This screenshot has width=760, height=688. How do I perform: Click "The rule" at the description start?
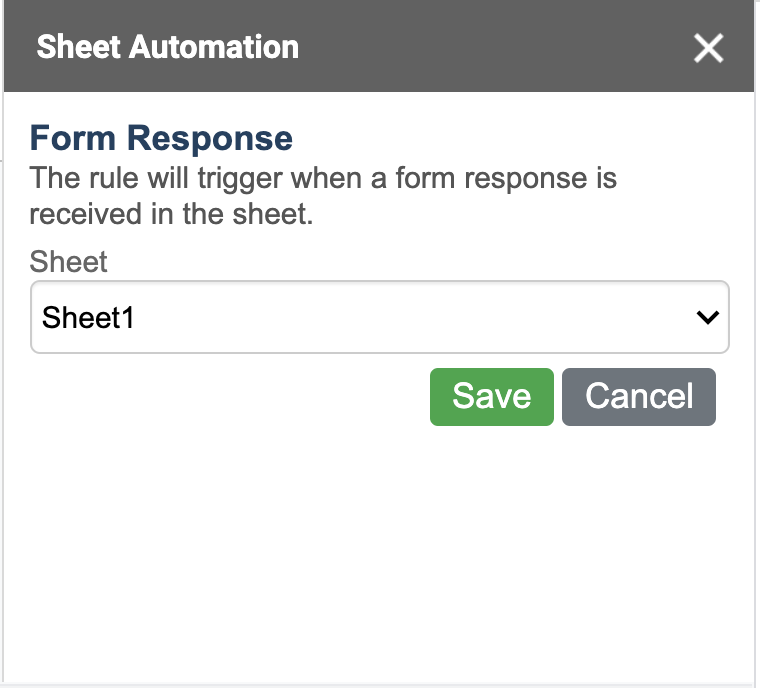pyautogui.click(x=76, y=180)
